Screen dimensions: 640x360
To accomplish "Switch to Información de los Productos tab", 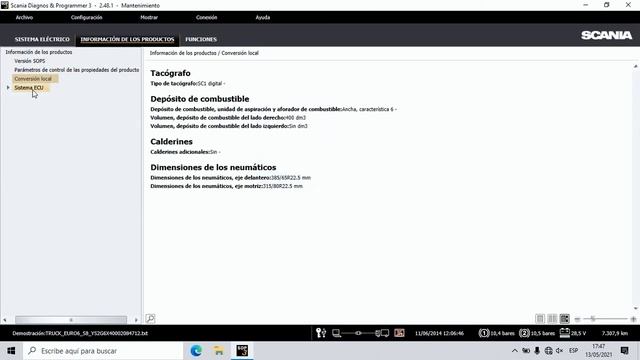I will tap(127, 39).
